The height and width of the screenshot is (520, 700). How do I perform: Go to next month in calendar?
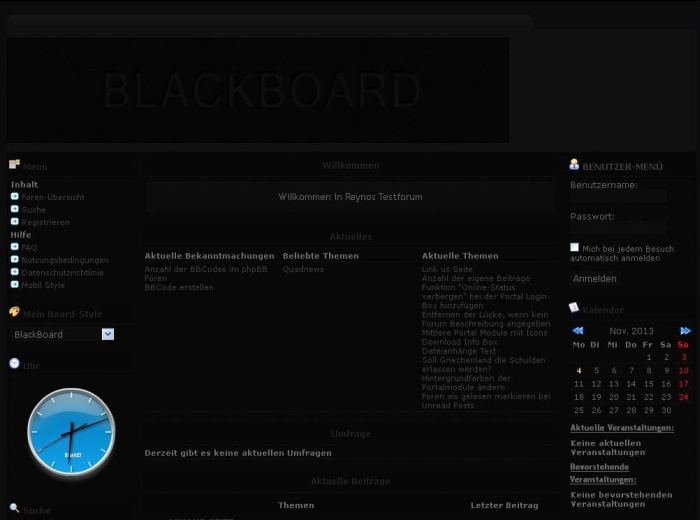685,331
